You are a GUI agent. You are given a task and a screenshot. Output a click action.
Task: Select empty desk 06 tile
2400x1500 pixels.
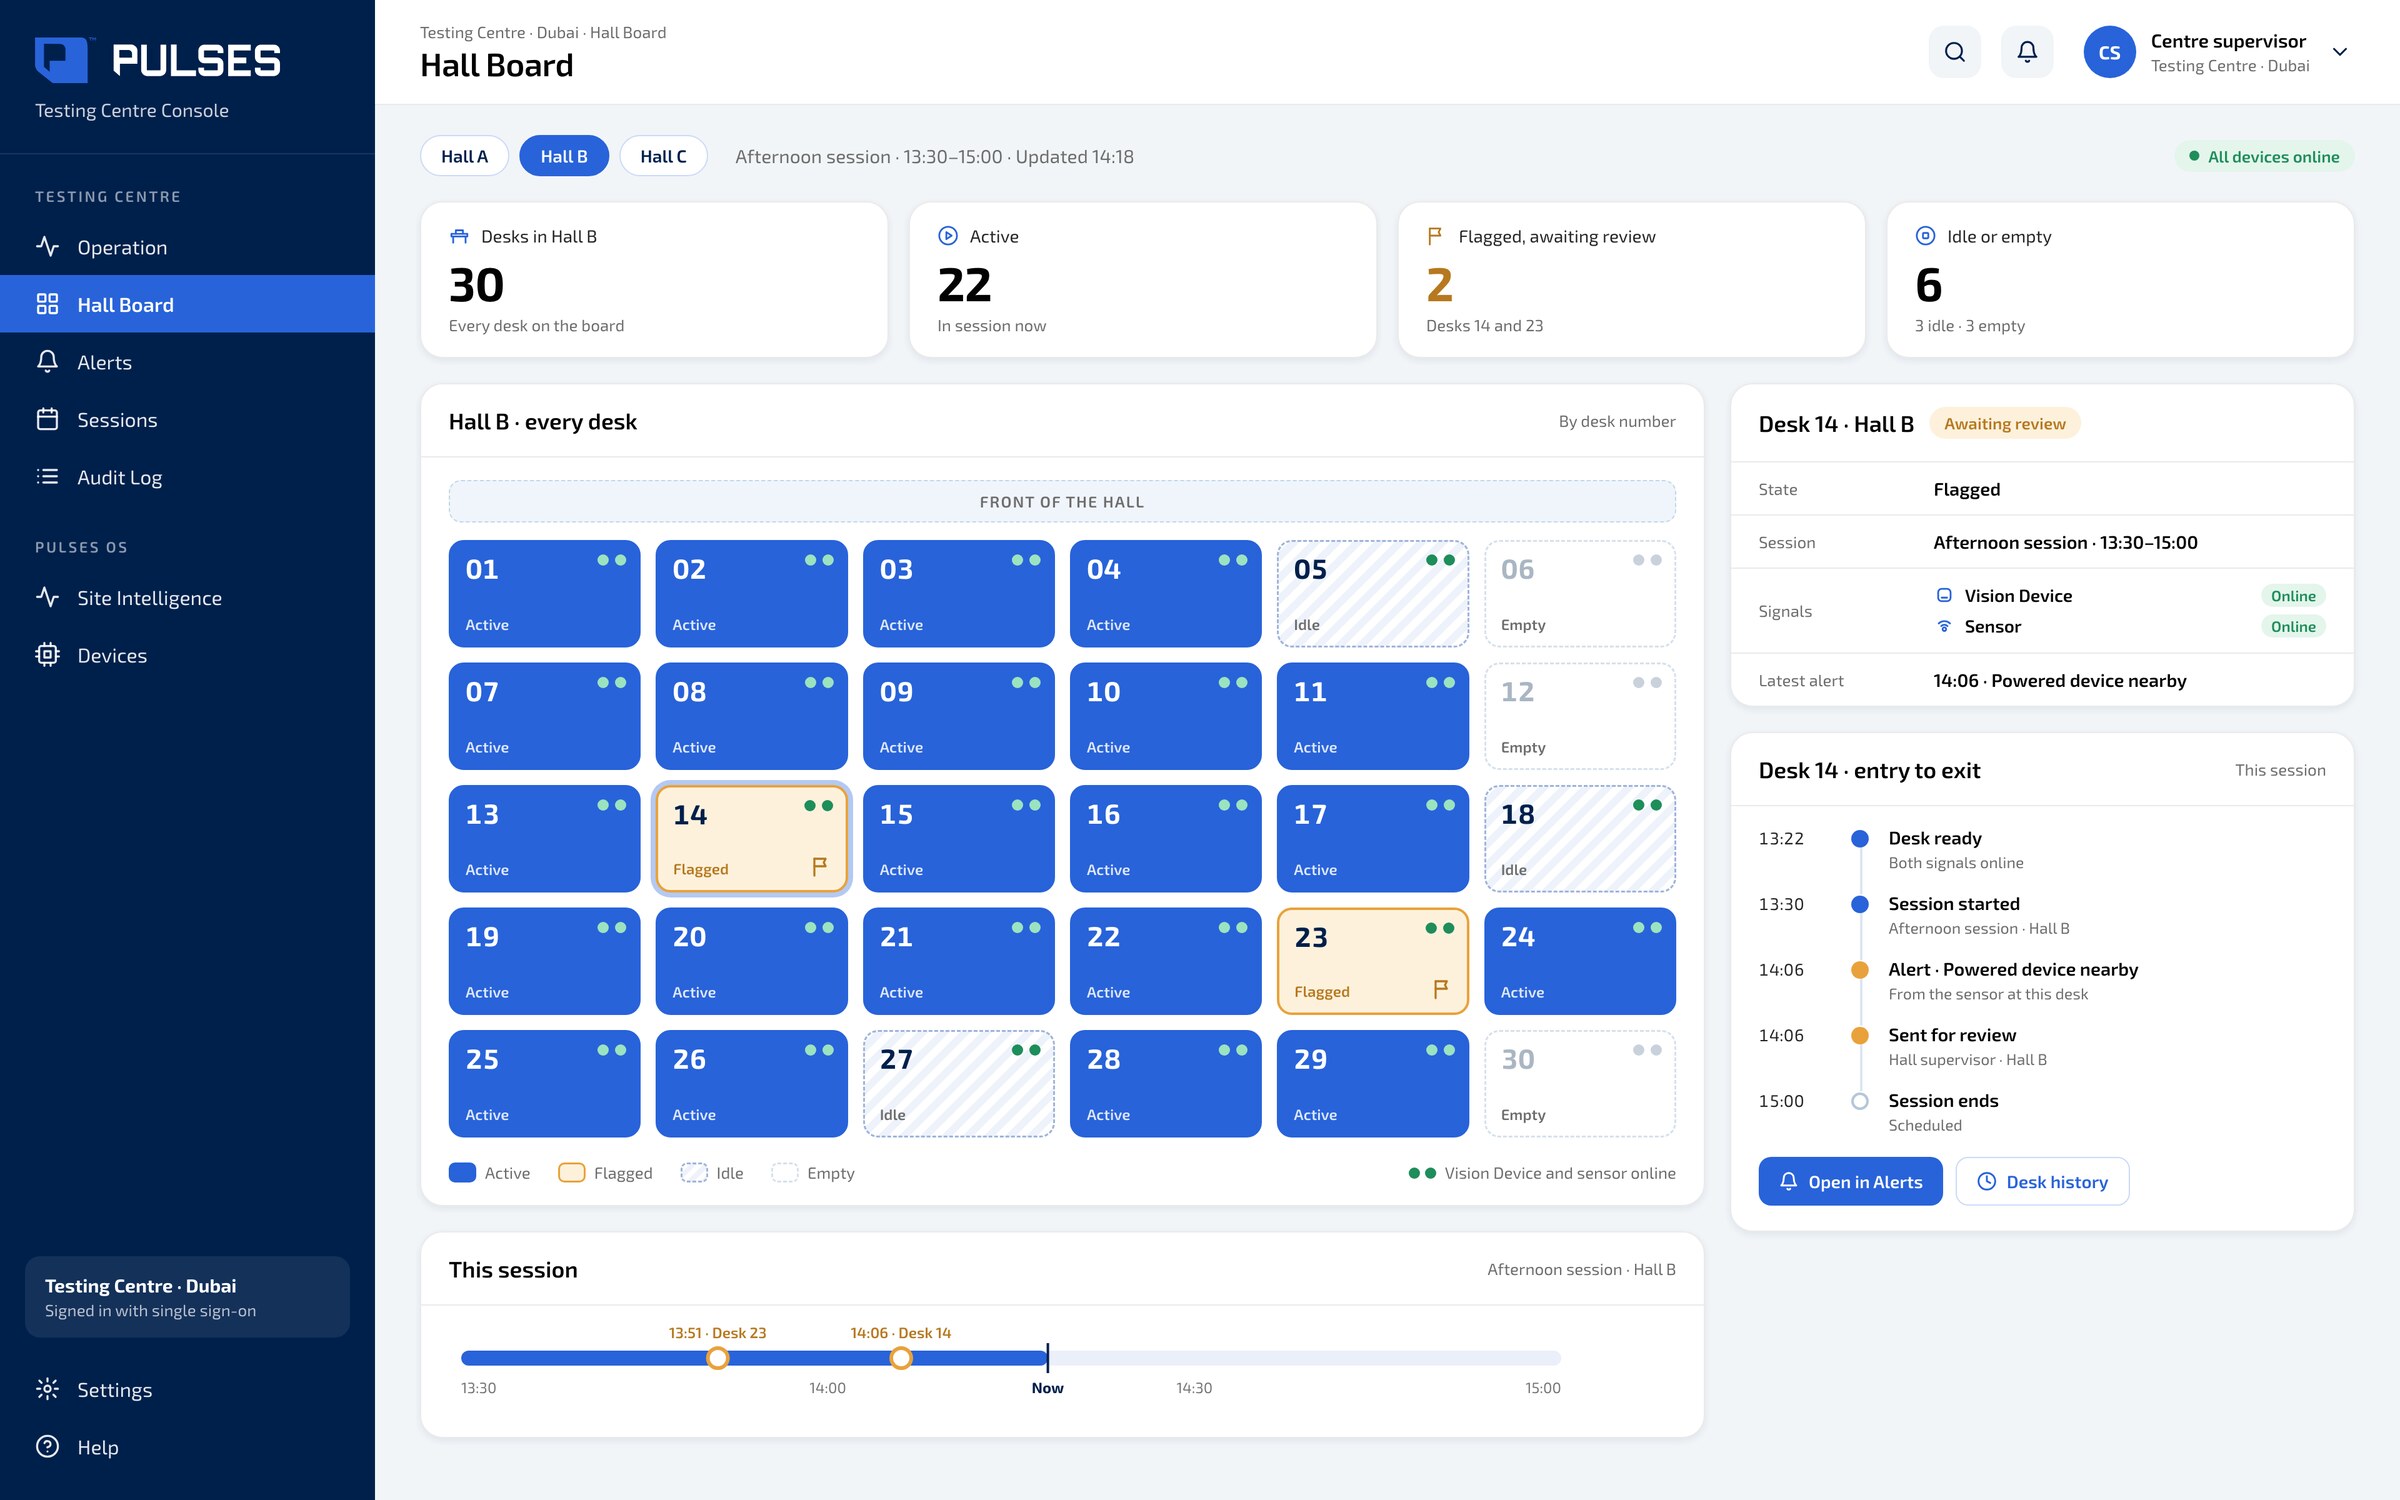pos(1579,594)
